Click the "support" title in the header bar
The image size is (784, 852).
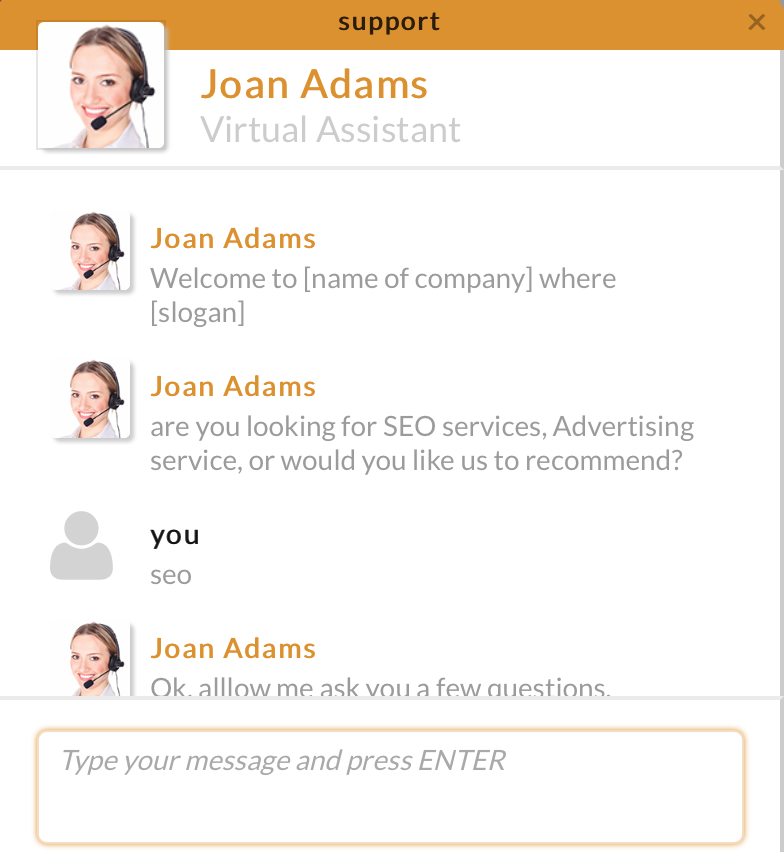pos(389,22)
